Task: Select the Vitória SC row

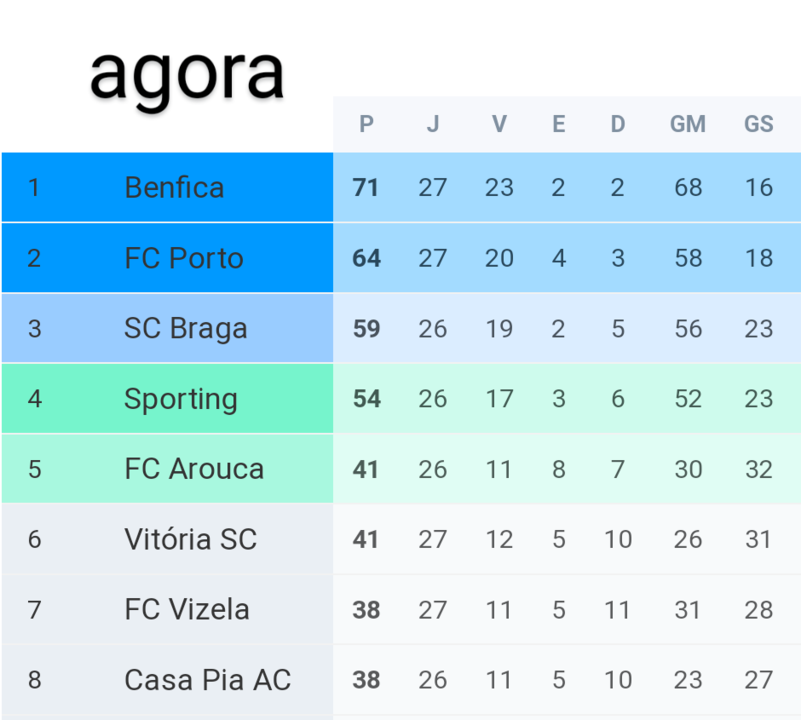Action: coord(190,539)
